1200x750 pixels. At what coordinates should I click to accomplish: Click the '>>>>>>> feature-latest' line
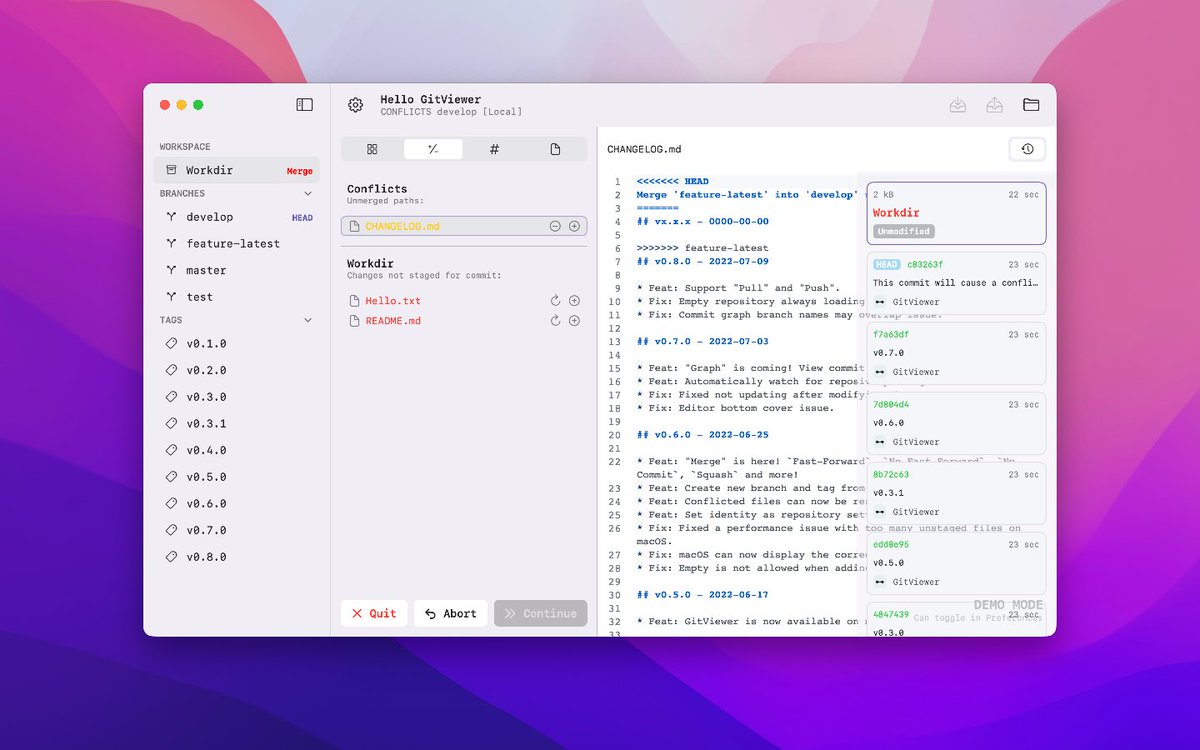[x=703, y=248]
